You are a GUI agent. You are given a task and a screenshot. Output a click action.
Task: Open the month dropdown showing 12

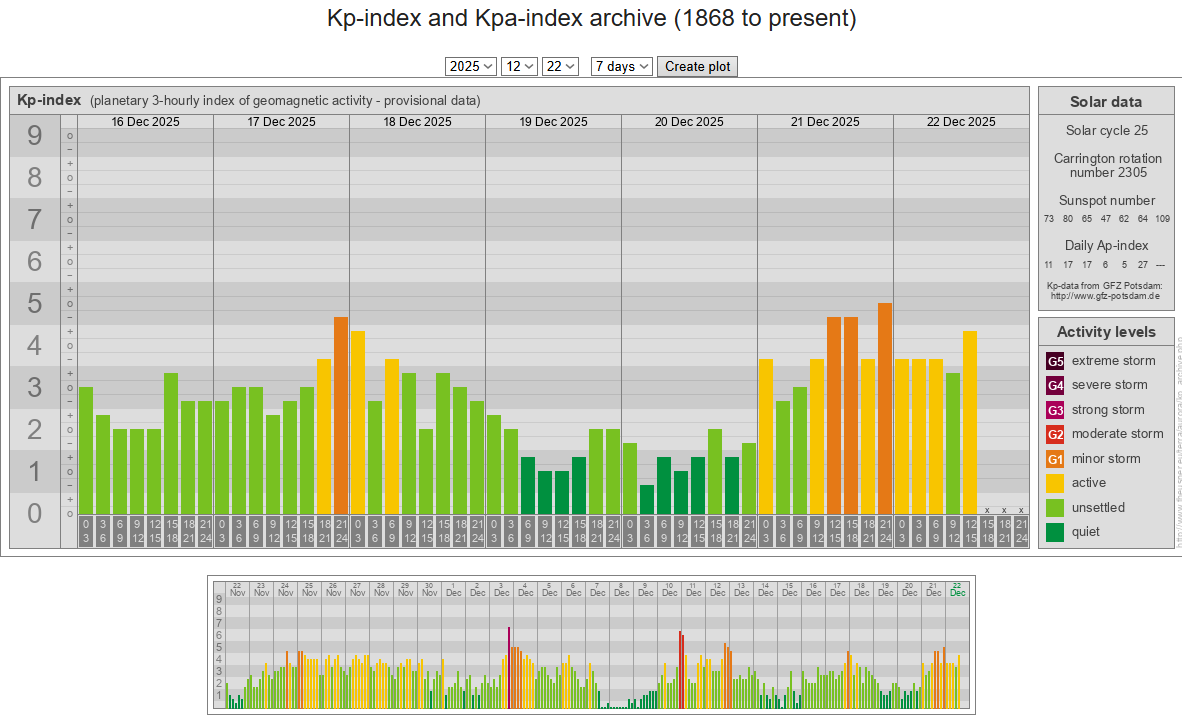(519, 66)
